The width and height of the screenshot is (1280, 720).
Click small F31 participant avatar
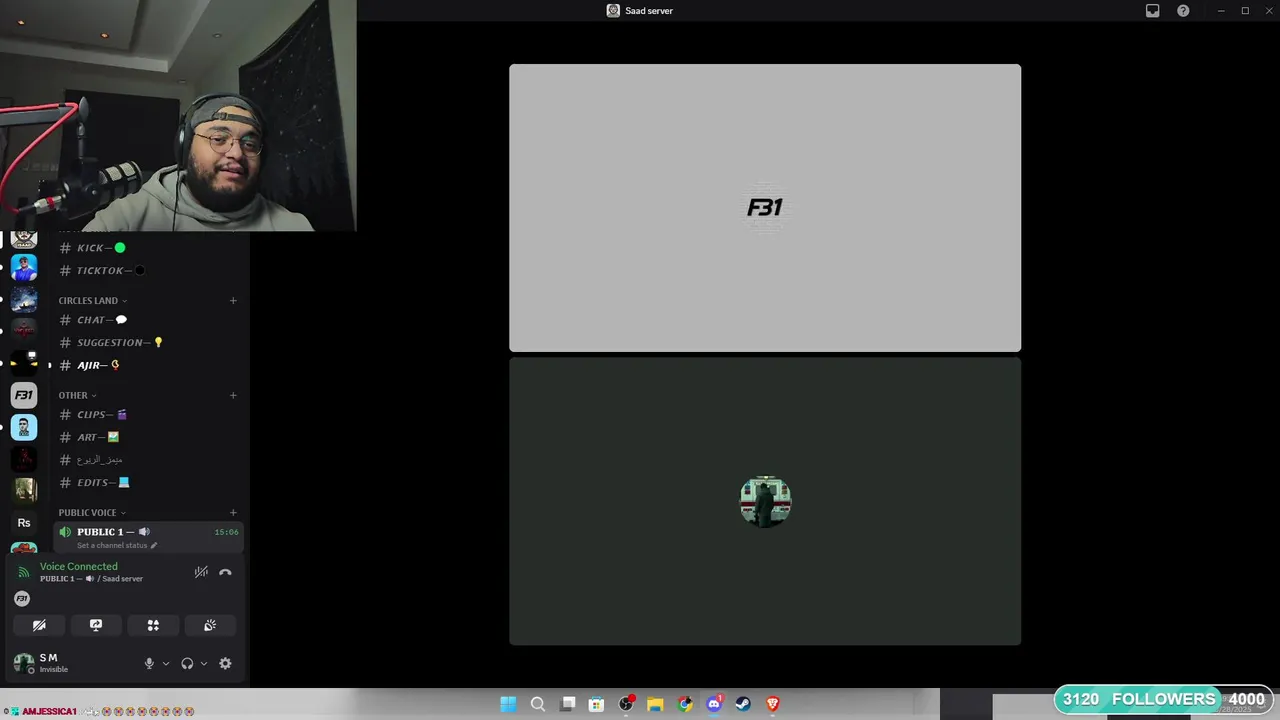(x=22, y=598)
